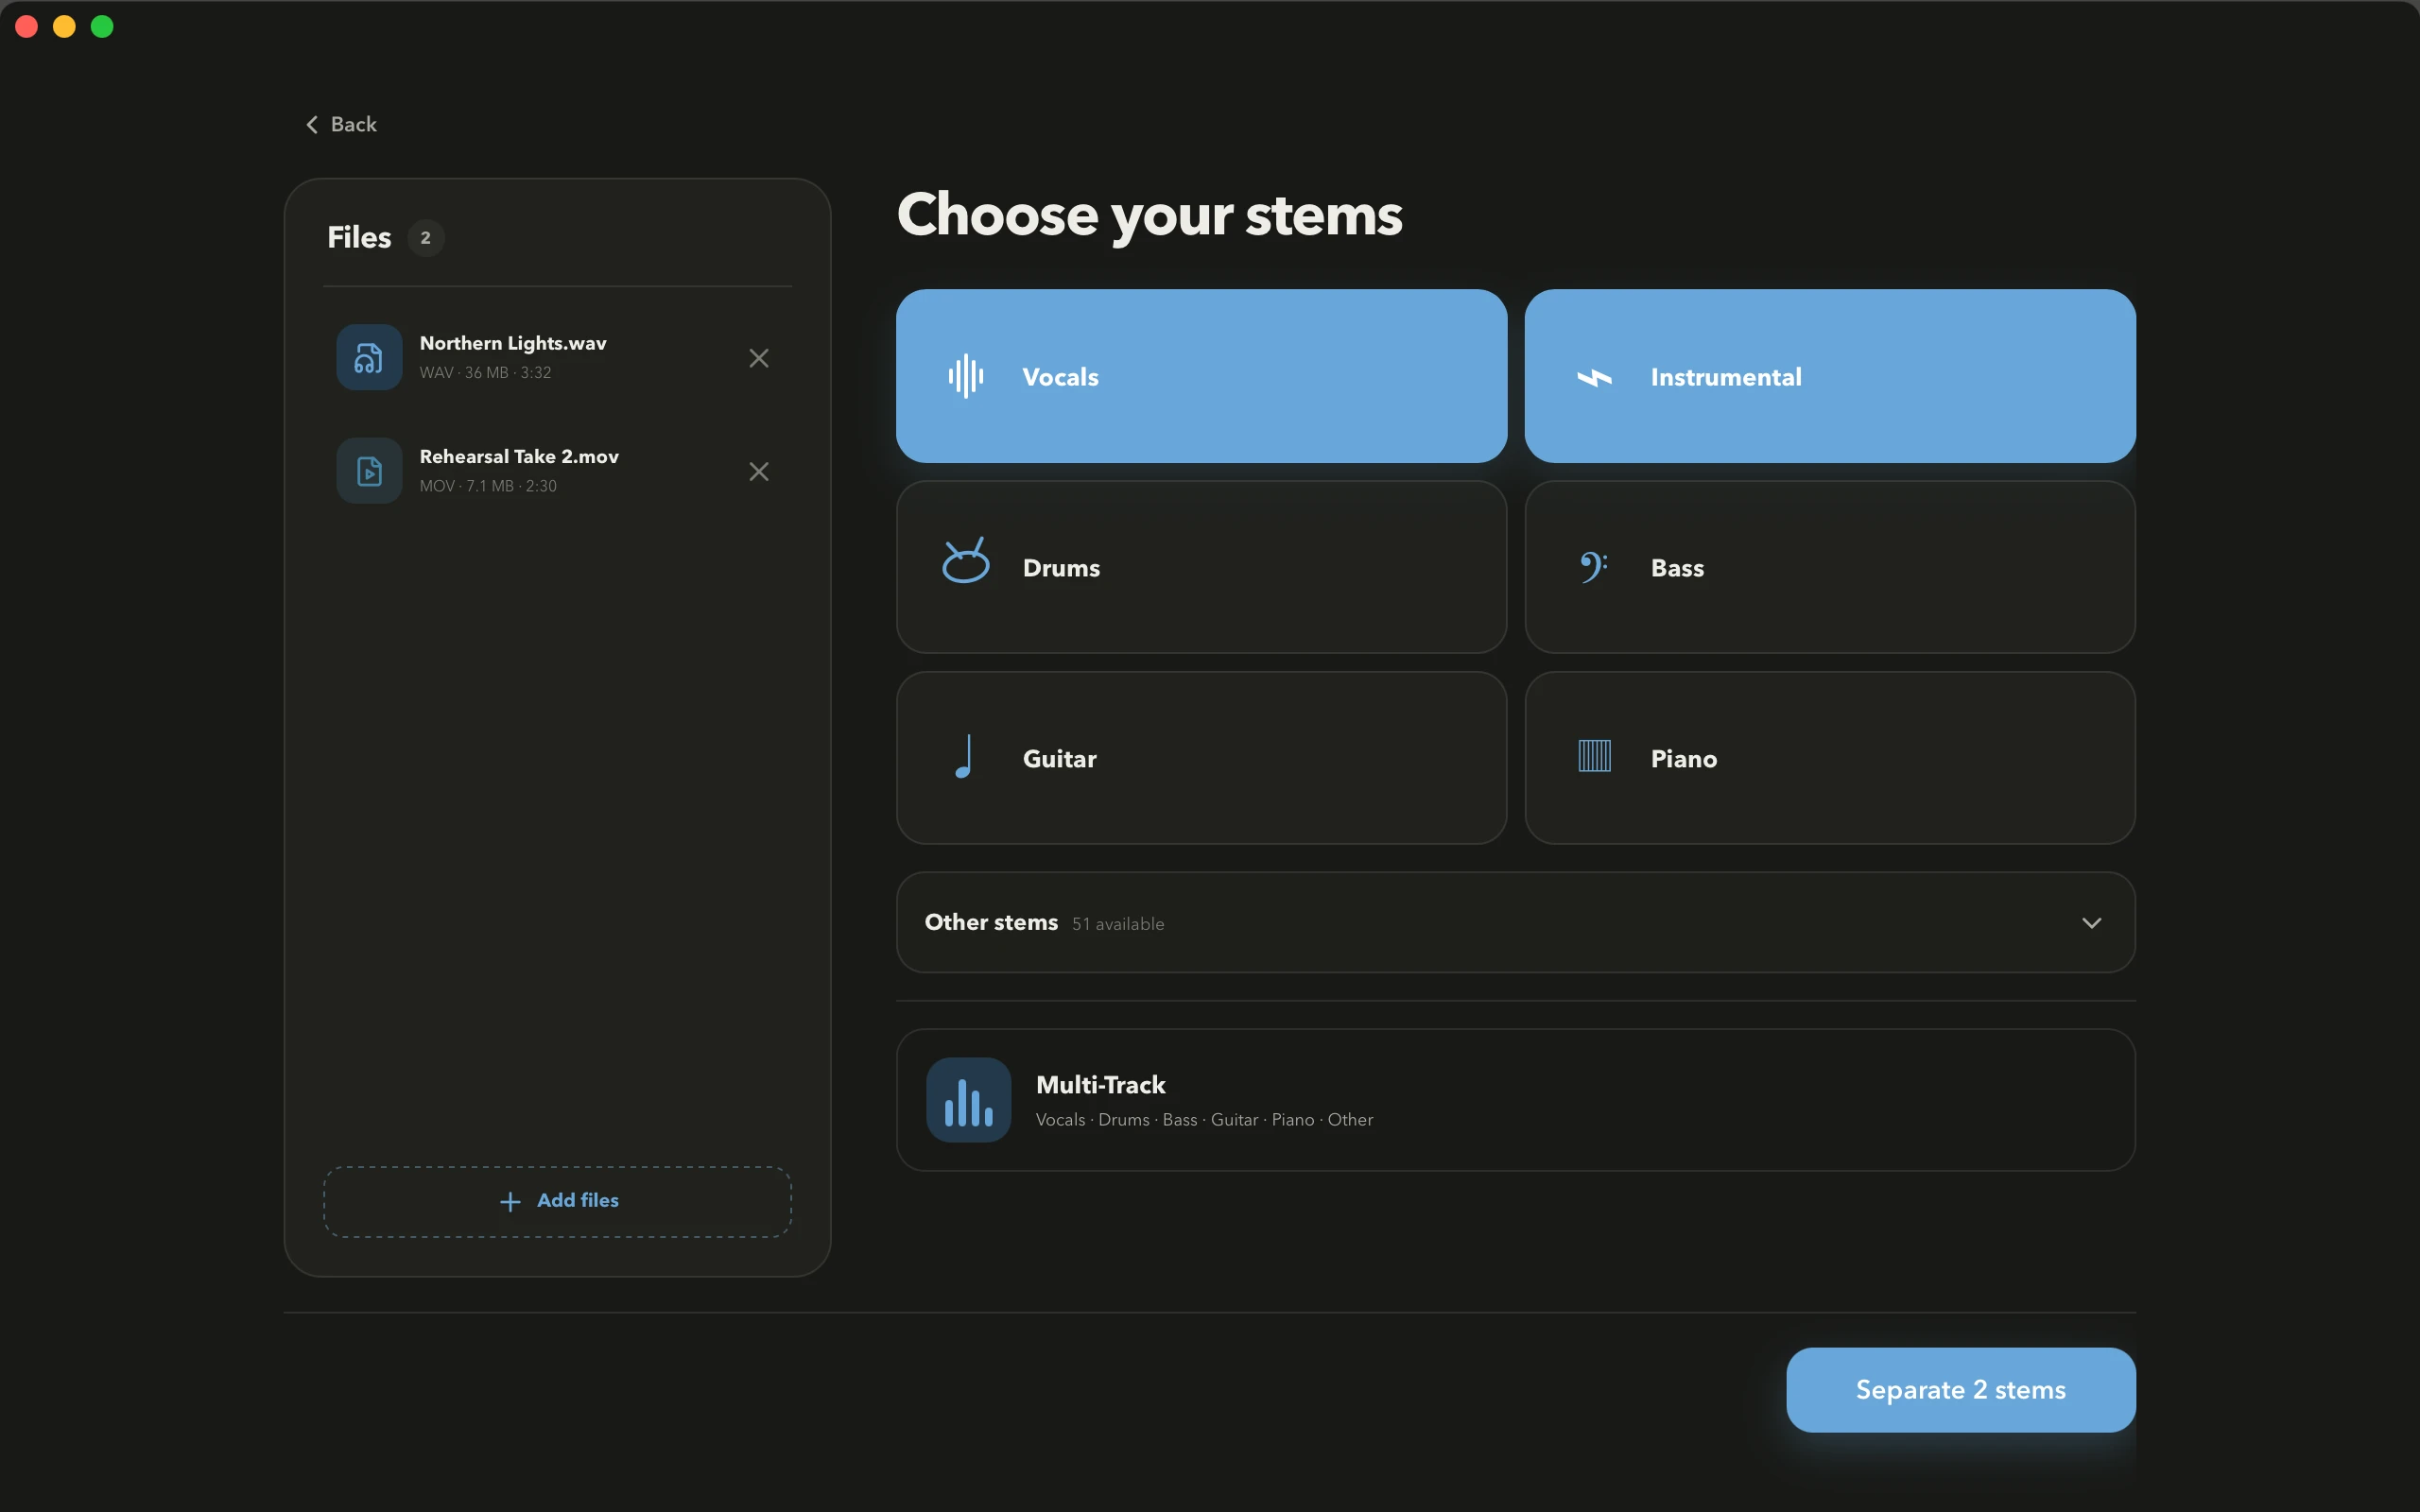Click the Multi-Track stems list subtitle
The image size is (2420, 1512).
[1203, 1120]
